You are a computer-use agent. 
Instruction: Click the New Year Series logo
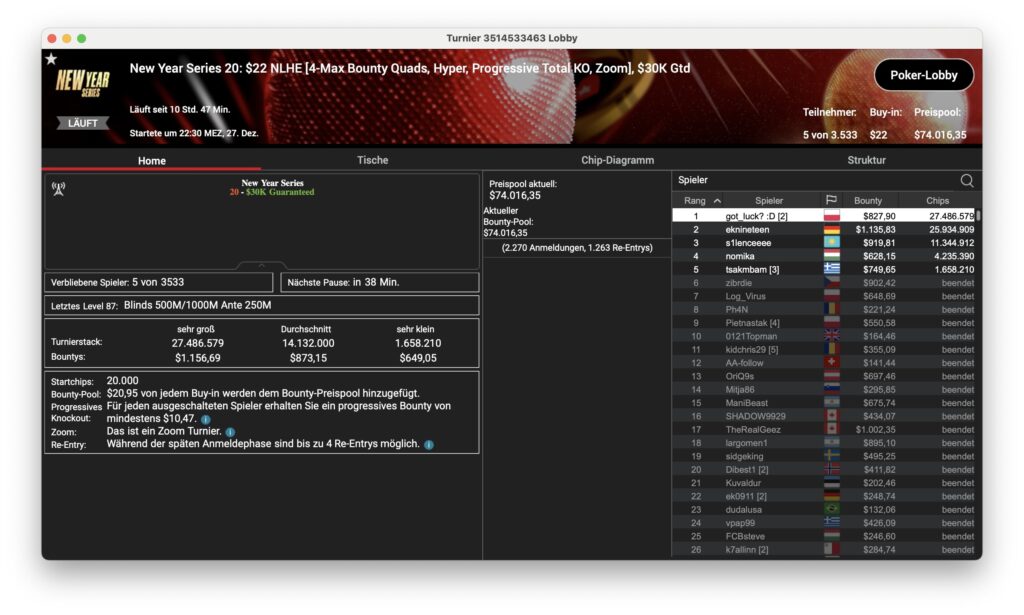(x=82, y=84)
